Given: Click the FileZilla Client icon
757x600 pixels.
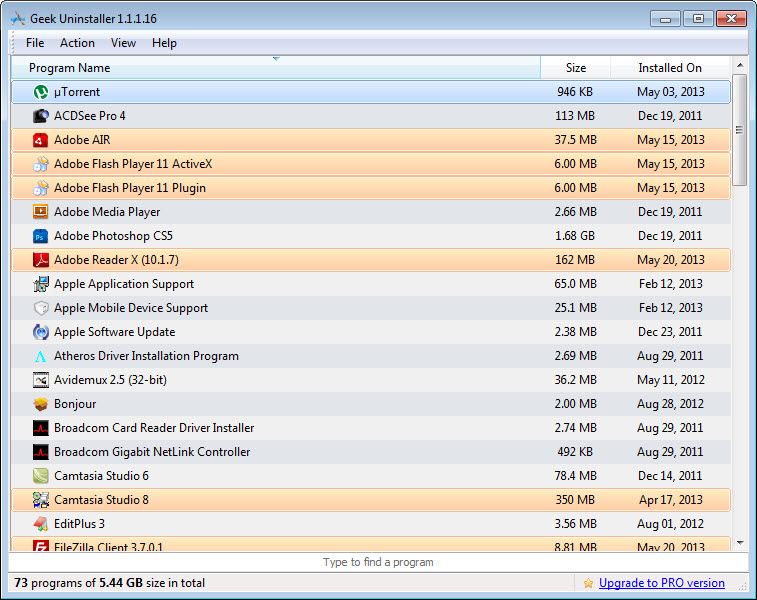Looking at the screenshot, I should [x=41, y=546].
